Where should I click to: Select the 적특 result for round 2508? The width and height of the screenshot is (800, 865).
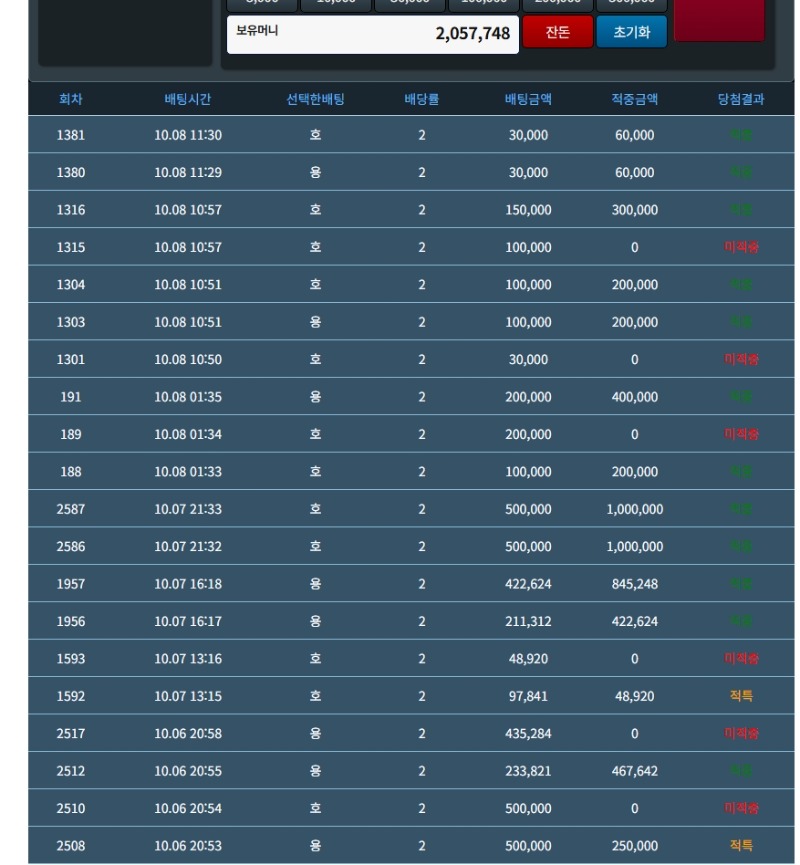(741, 846)
